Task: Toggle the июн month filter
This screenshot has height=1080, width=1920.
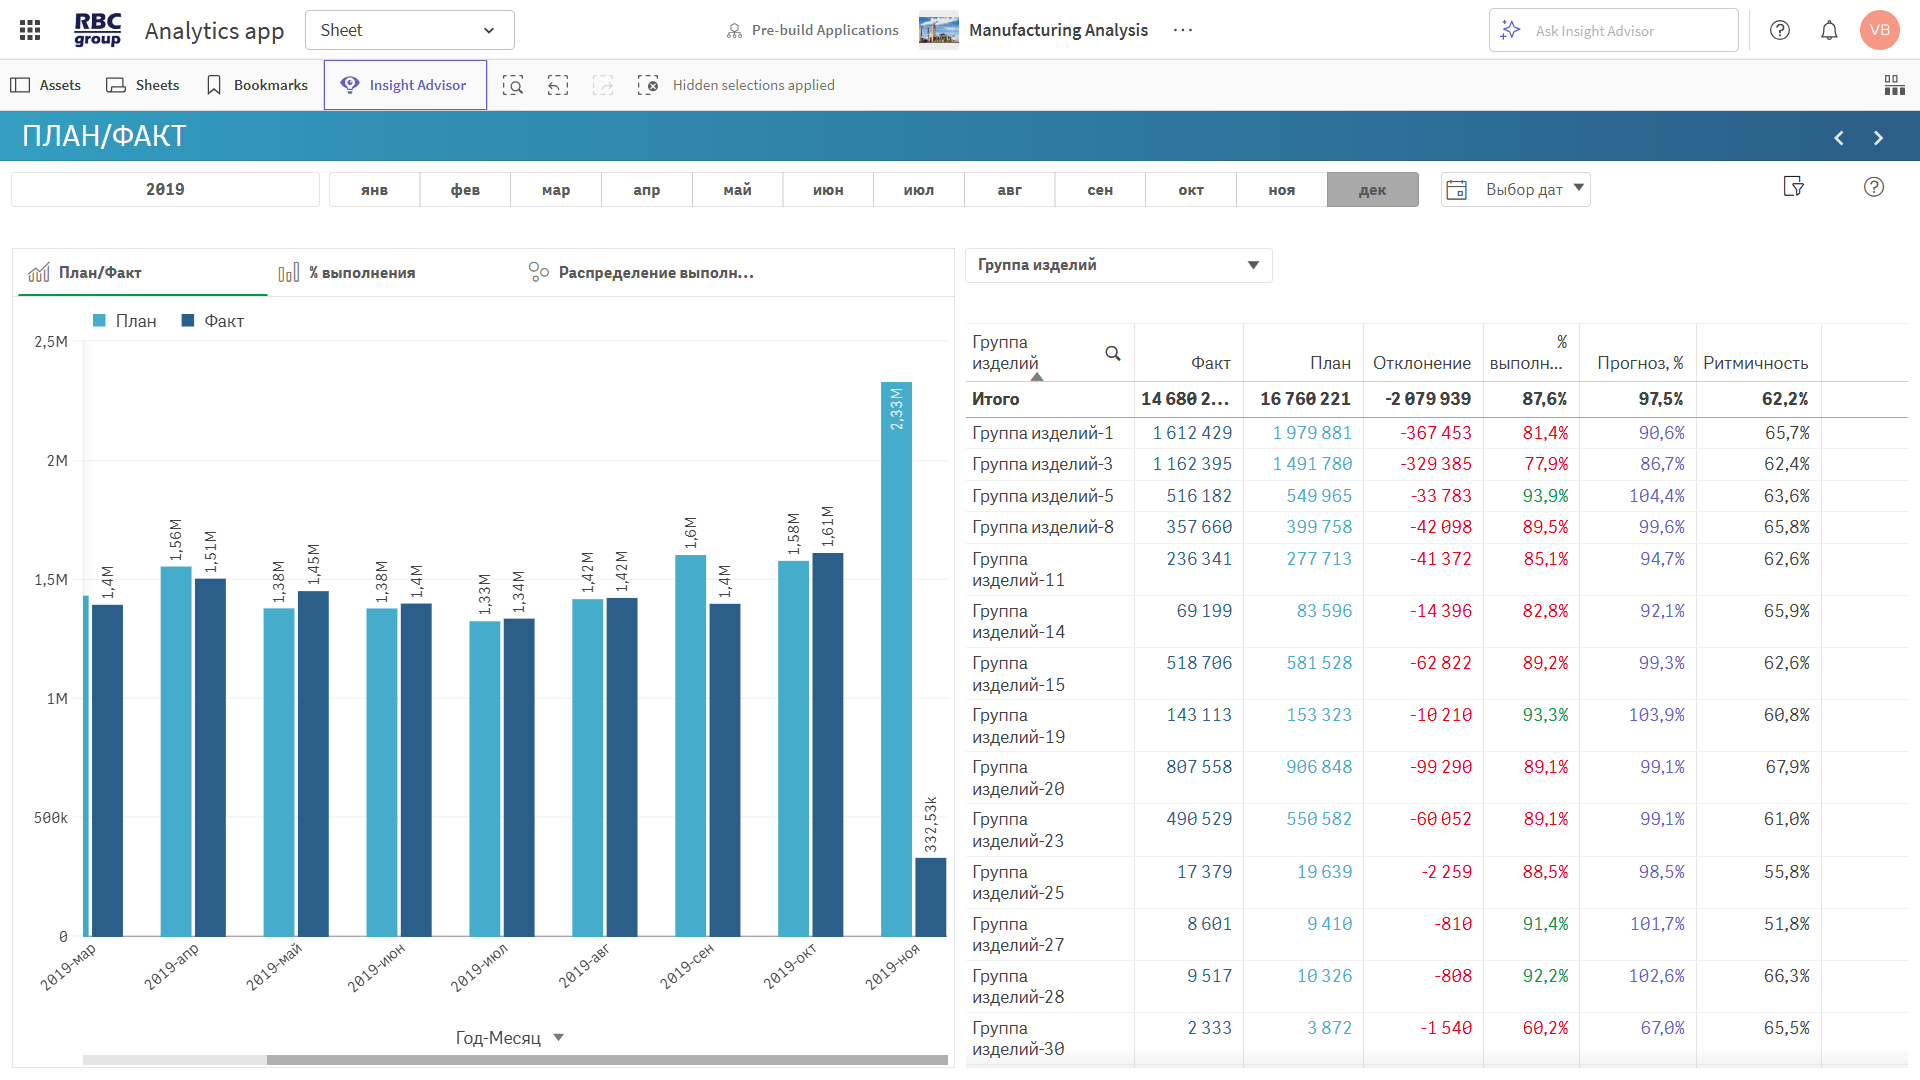Action: click(828, 190)
